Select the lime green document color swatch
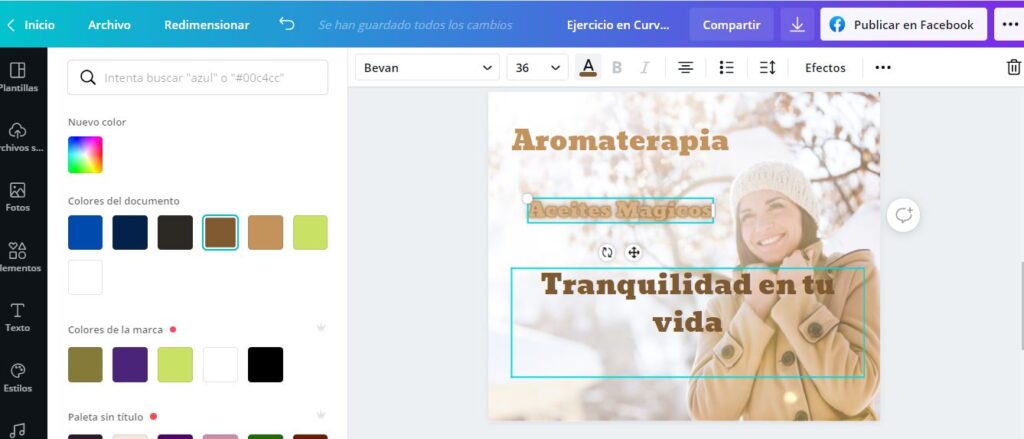The image size is (1024, 439). click(x=310, y=233)
